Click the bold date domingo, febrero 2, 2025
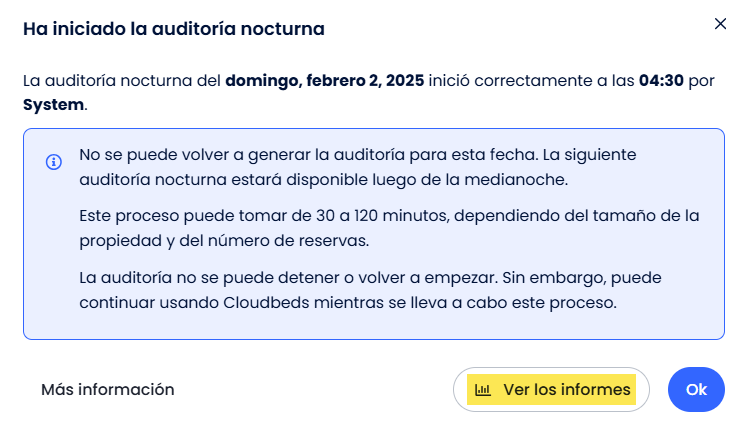 tap(324, 81)
